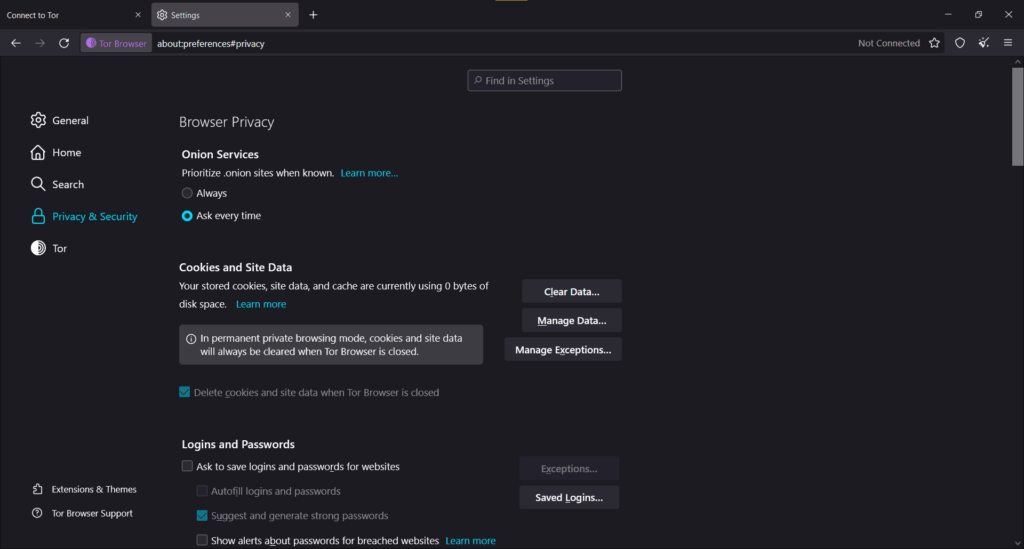
Task: Open a new tab with plus button
Action: (x=313, y=15)
